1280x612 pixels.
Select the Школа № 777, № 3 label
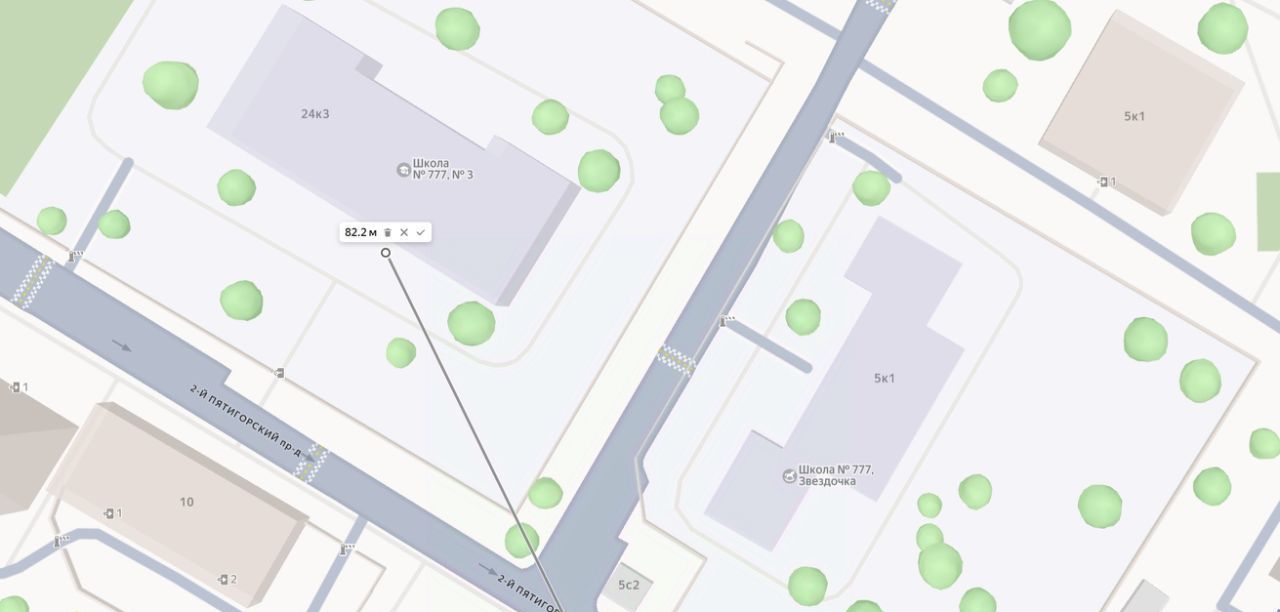click(443, 169)
